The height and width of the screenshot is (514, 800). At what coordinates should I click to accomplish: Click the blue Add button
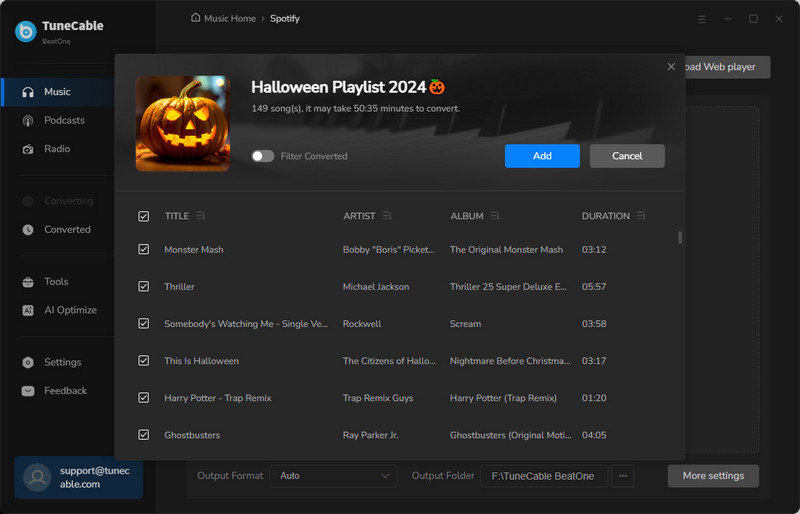point(542,156)
